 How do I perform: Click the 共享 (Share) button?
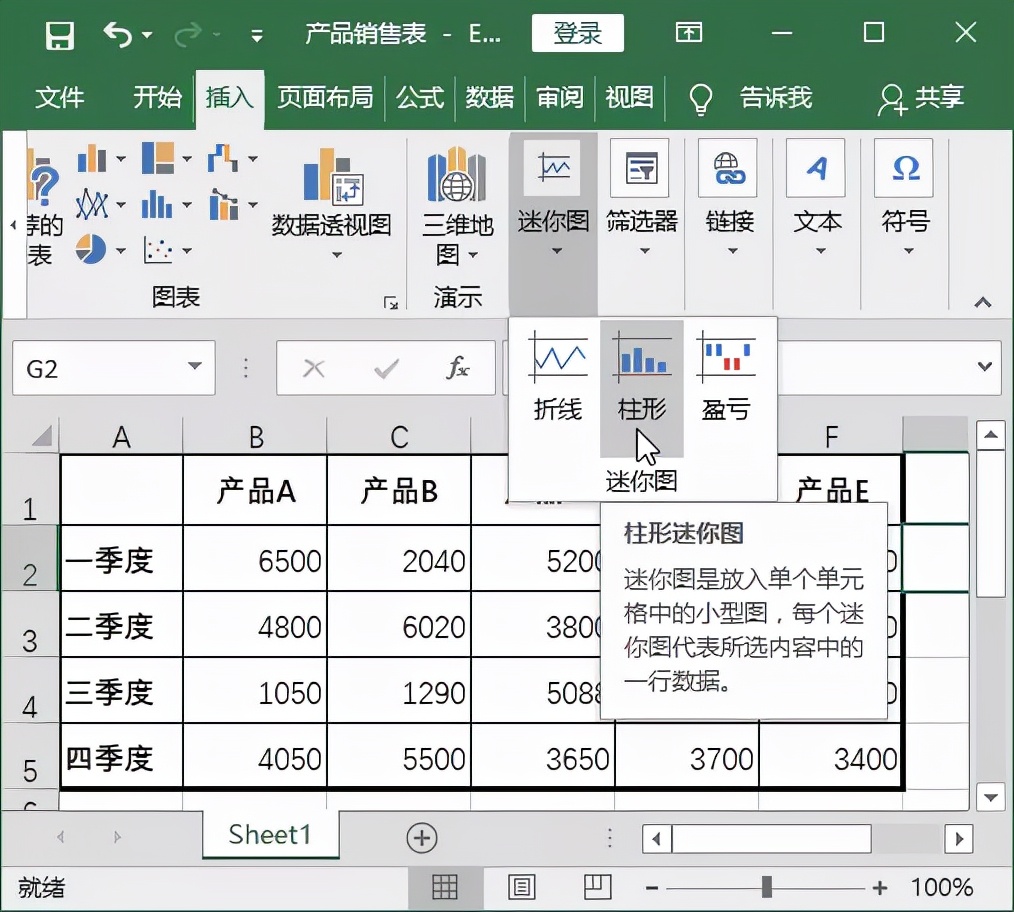click(921, 99)
